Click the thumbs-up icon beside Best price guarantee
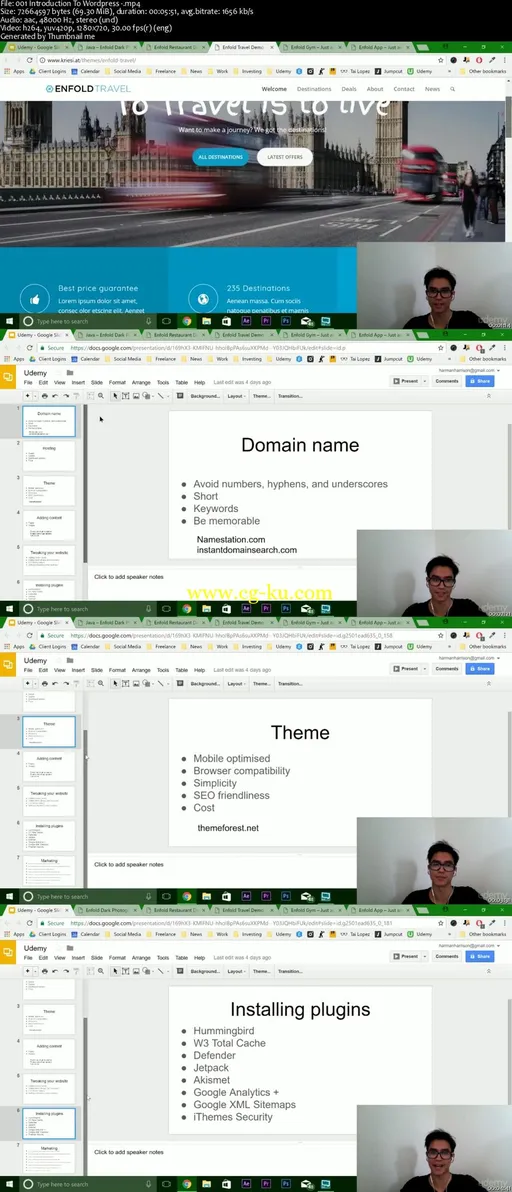512x1192 pixels. click(x=33, y=298)
